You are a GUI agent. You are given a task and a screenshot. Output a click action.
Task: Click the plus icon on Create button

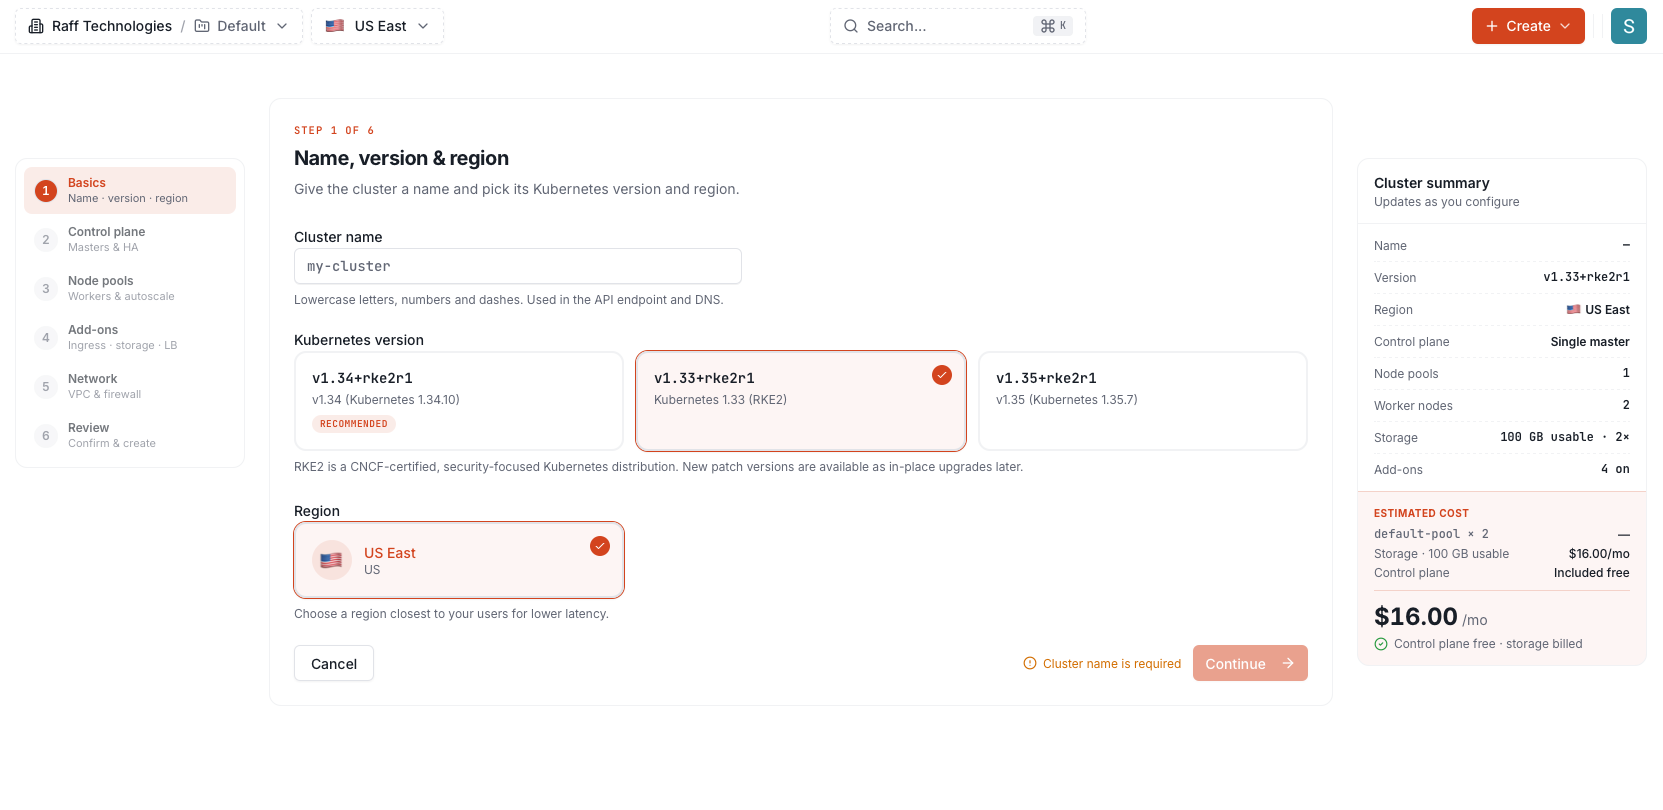click(x=1492, y=26)
